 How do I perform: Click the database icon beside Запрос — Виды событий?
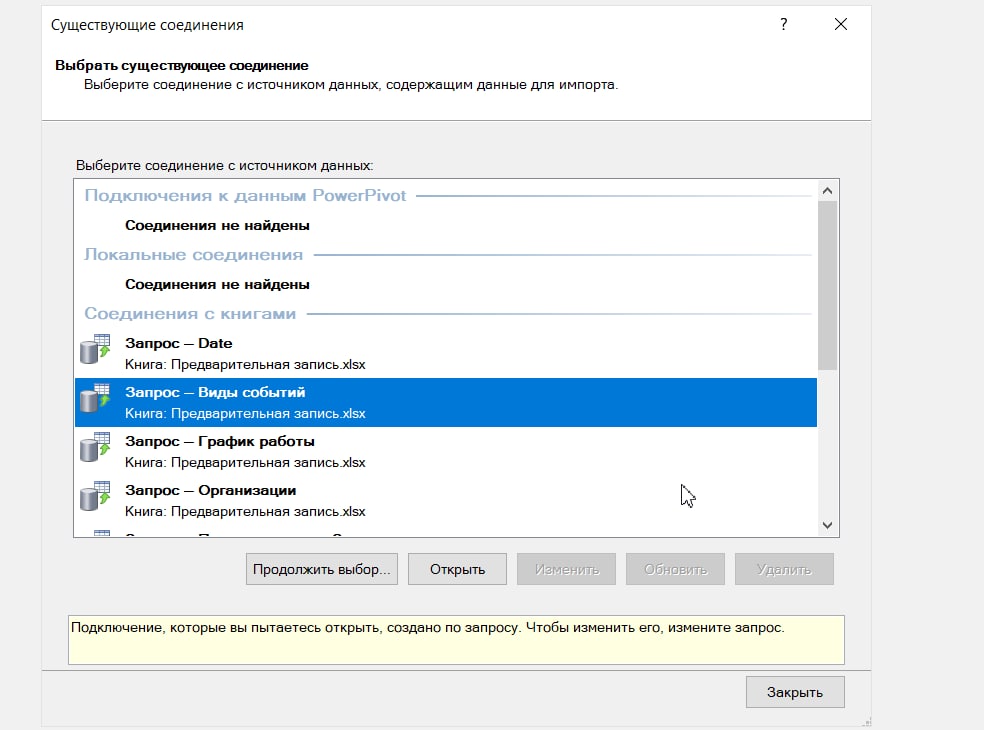95,398
